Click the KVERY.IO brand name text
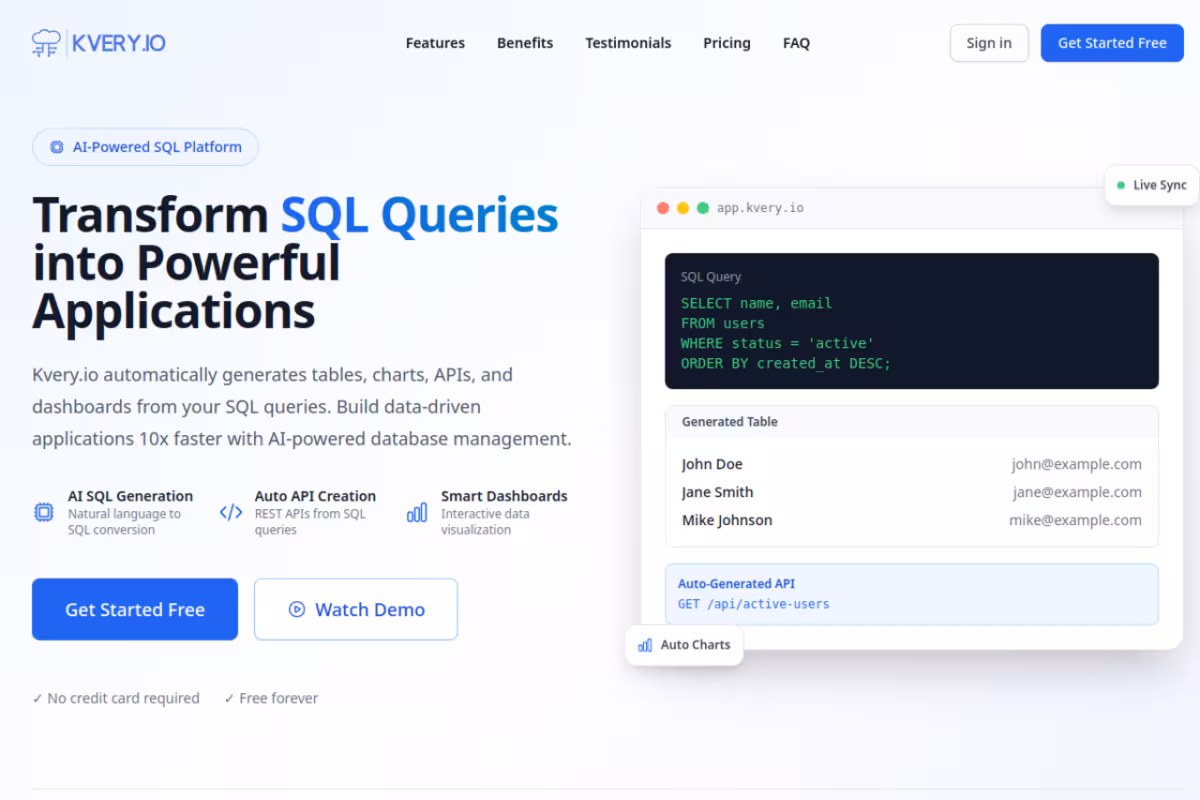Screen dimensions: 1200x800 119,43
